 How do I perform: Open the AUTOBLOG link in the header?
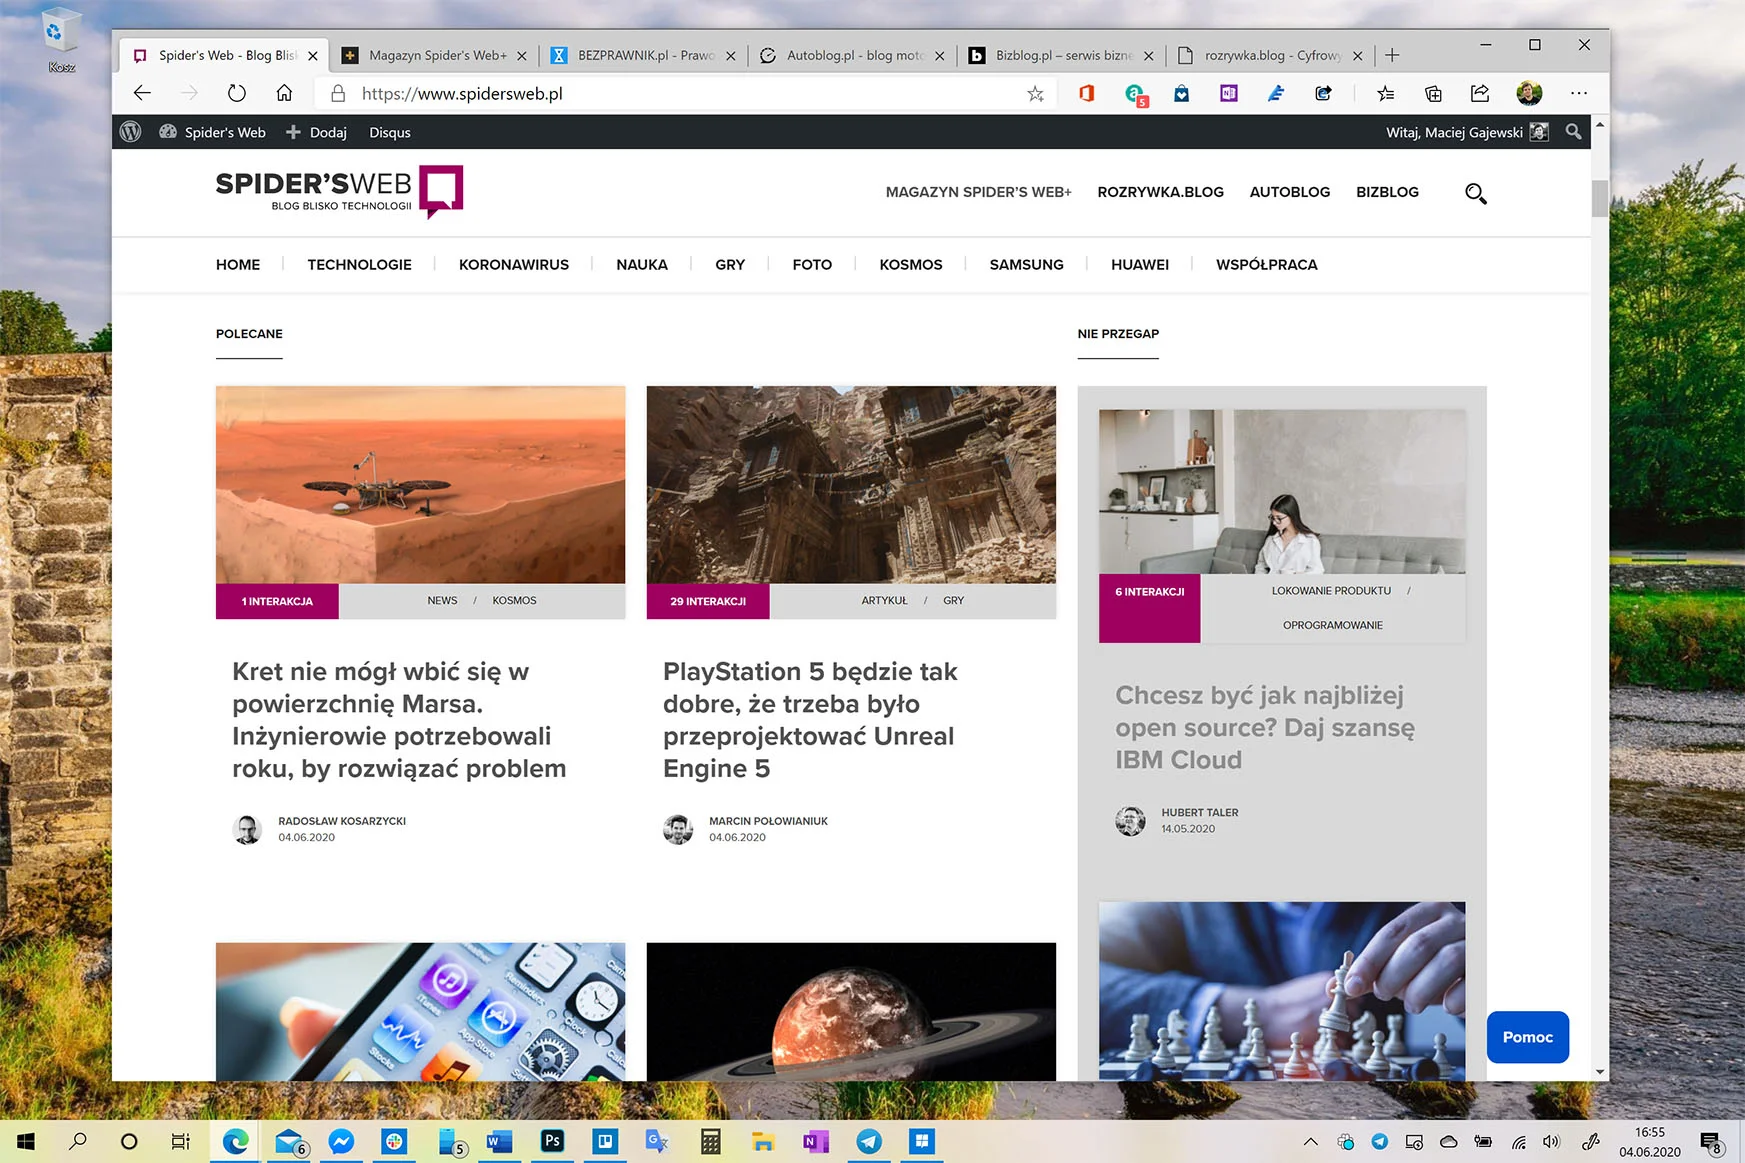pyautogui.click(x=1289, y=192)
